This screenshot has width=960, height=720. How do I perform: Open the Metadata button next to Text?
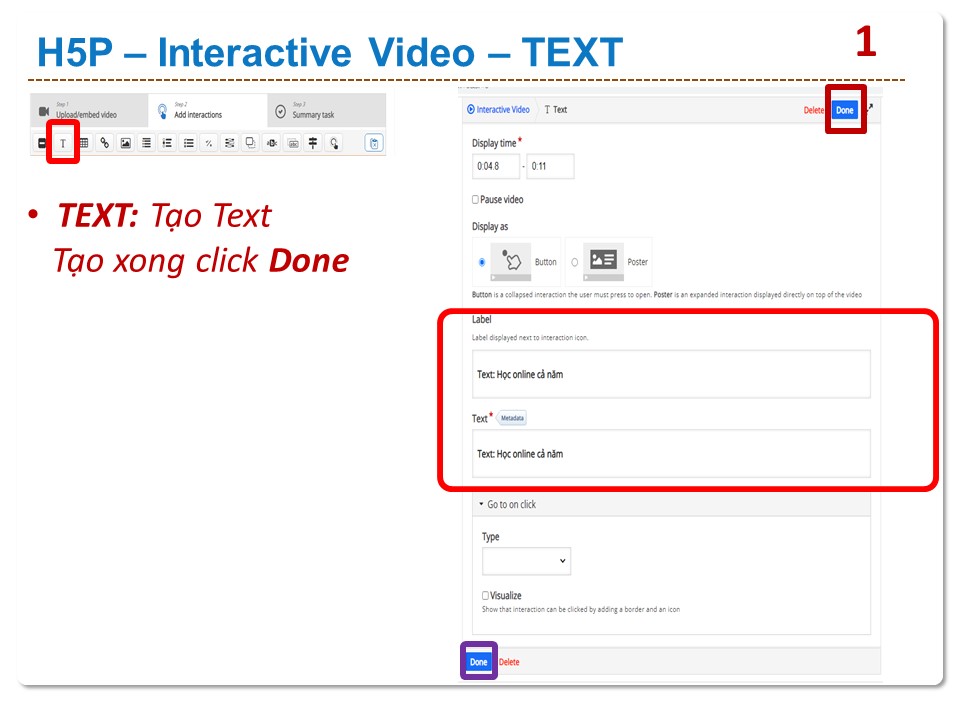tap(512, 418)
